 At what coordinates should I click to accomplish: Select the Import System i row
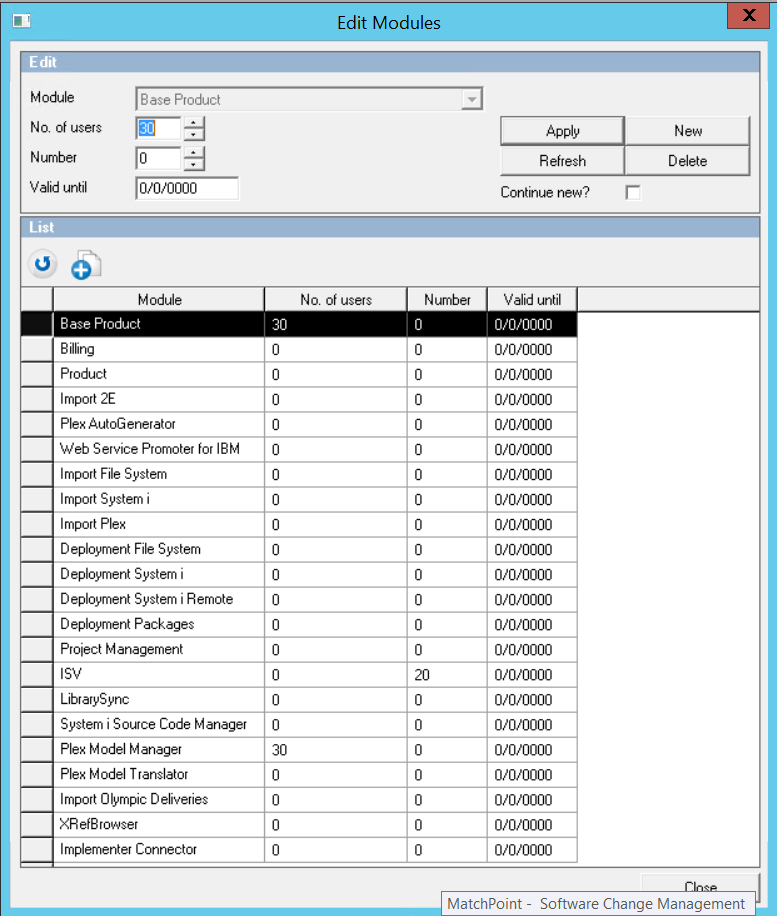(x=299, y=499)
